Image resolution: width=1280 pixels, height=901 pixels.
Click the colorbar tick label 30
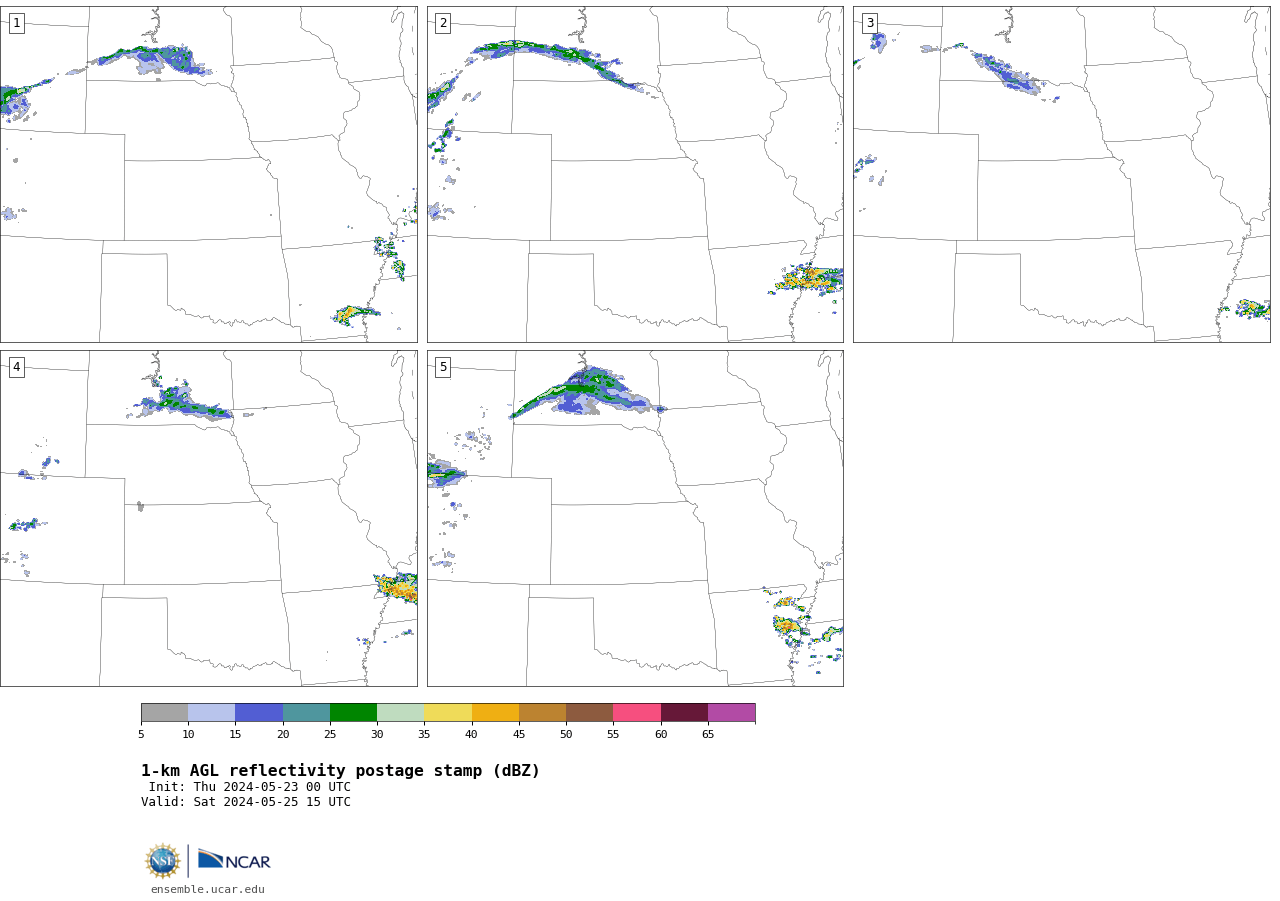(x=377, y=734)
